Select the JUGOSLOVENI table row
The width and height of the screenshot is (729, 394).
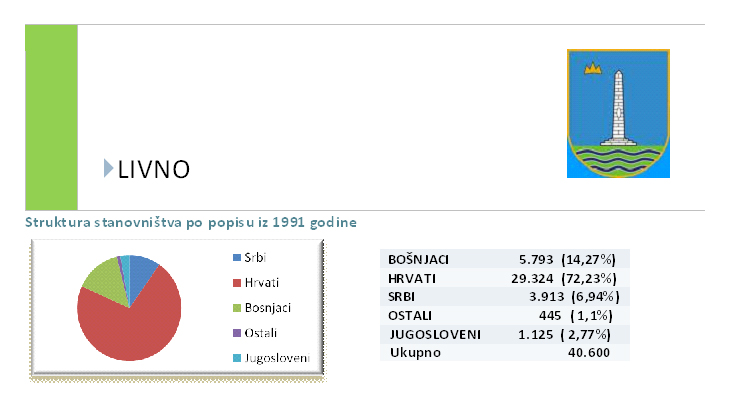(x=505, y=334)
